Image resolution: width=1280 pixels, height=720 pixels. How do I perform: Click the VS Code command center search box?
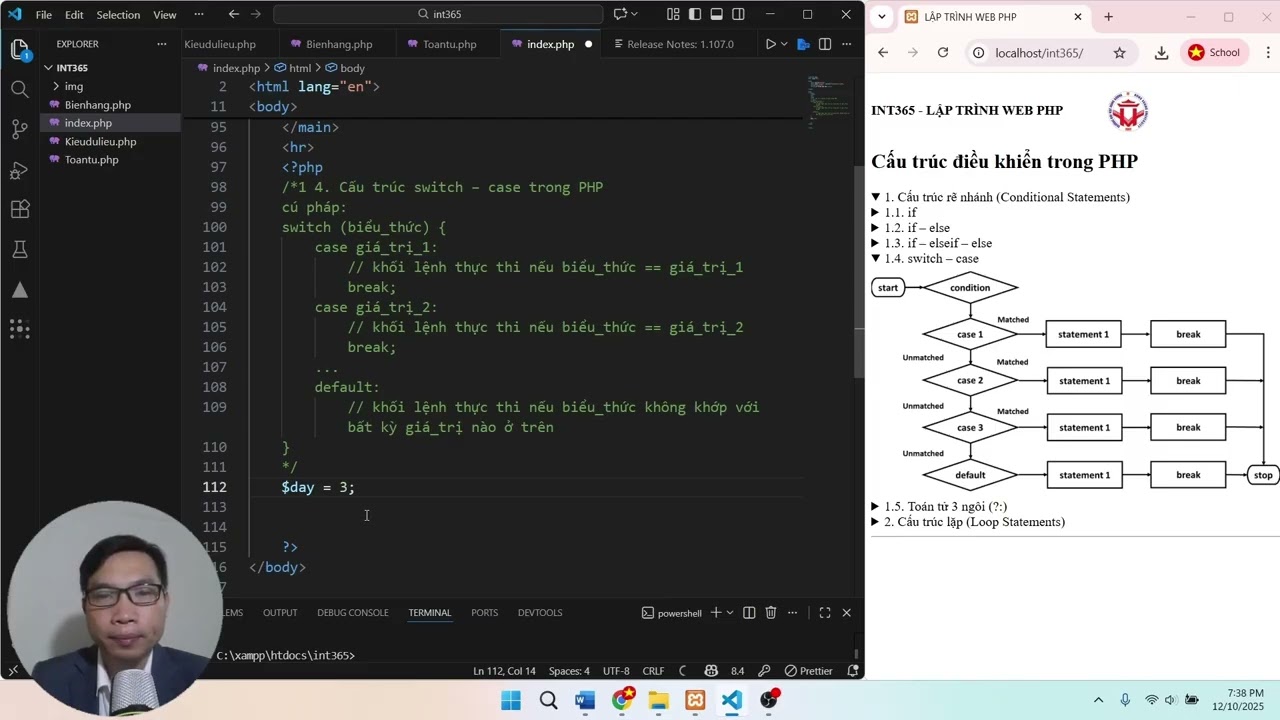(438, 14)
